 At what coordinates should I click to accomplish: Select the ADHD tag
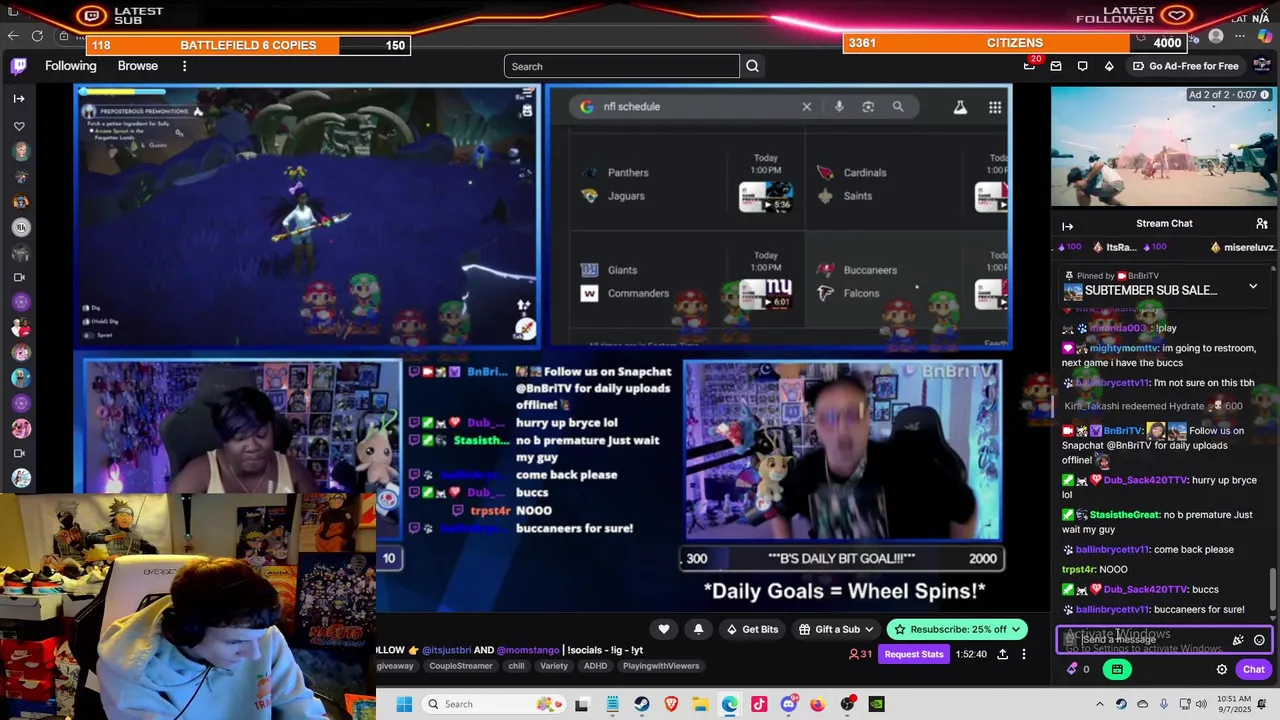[595, 666]
